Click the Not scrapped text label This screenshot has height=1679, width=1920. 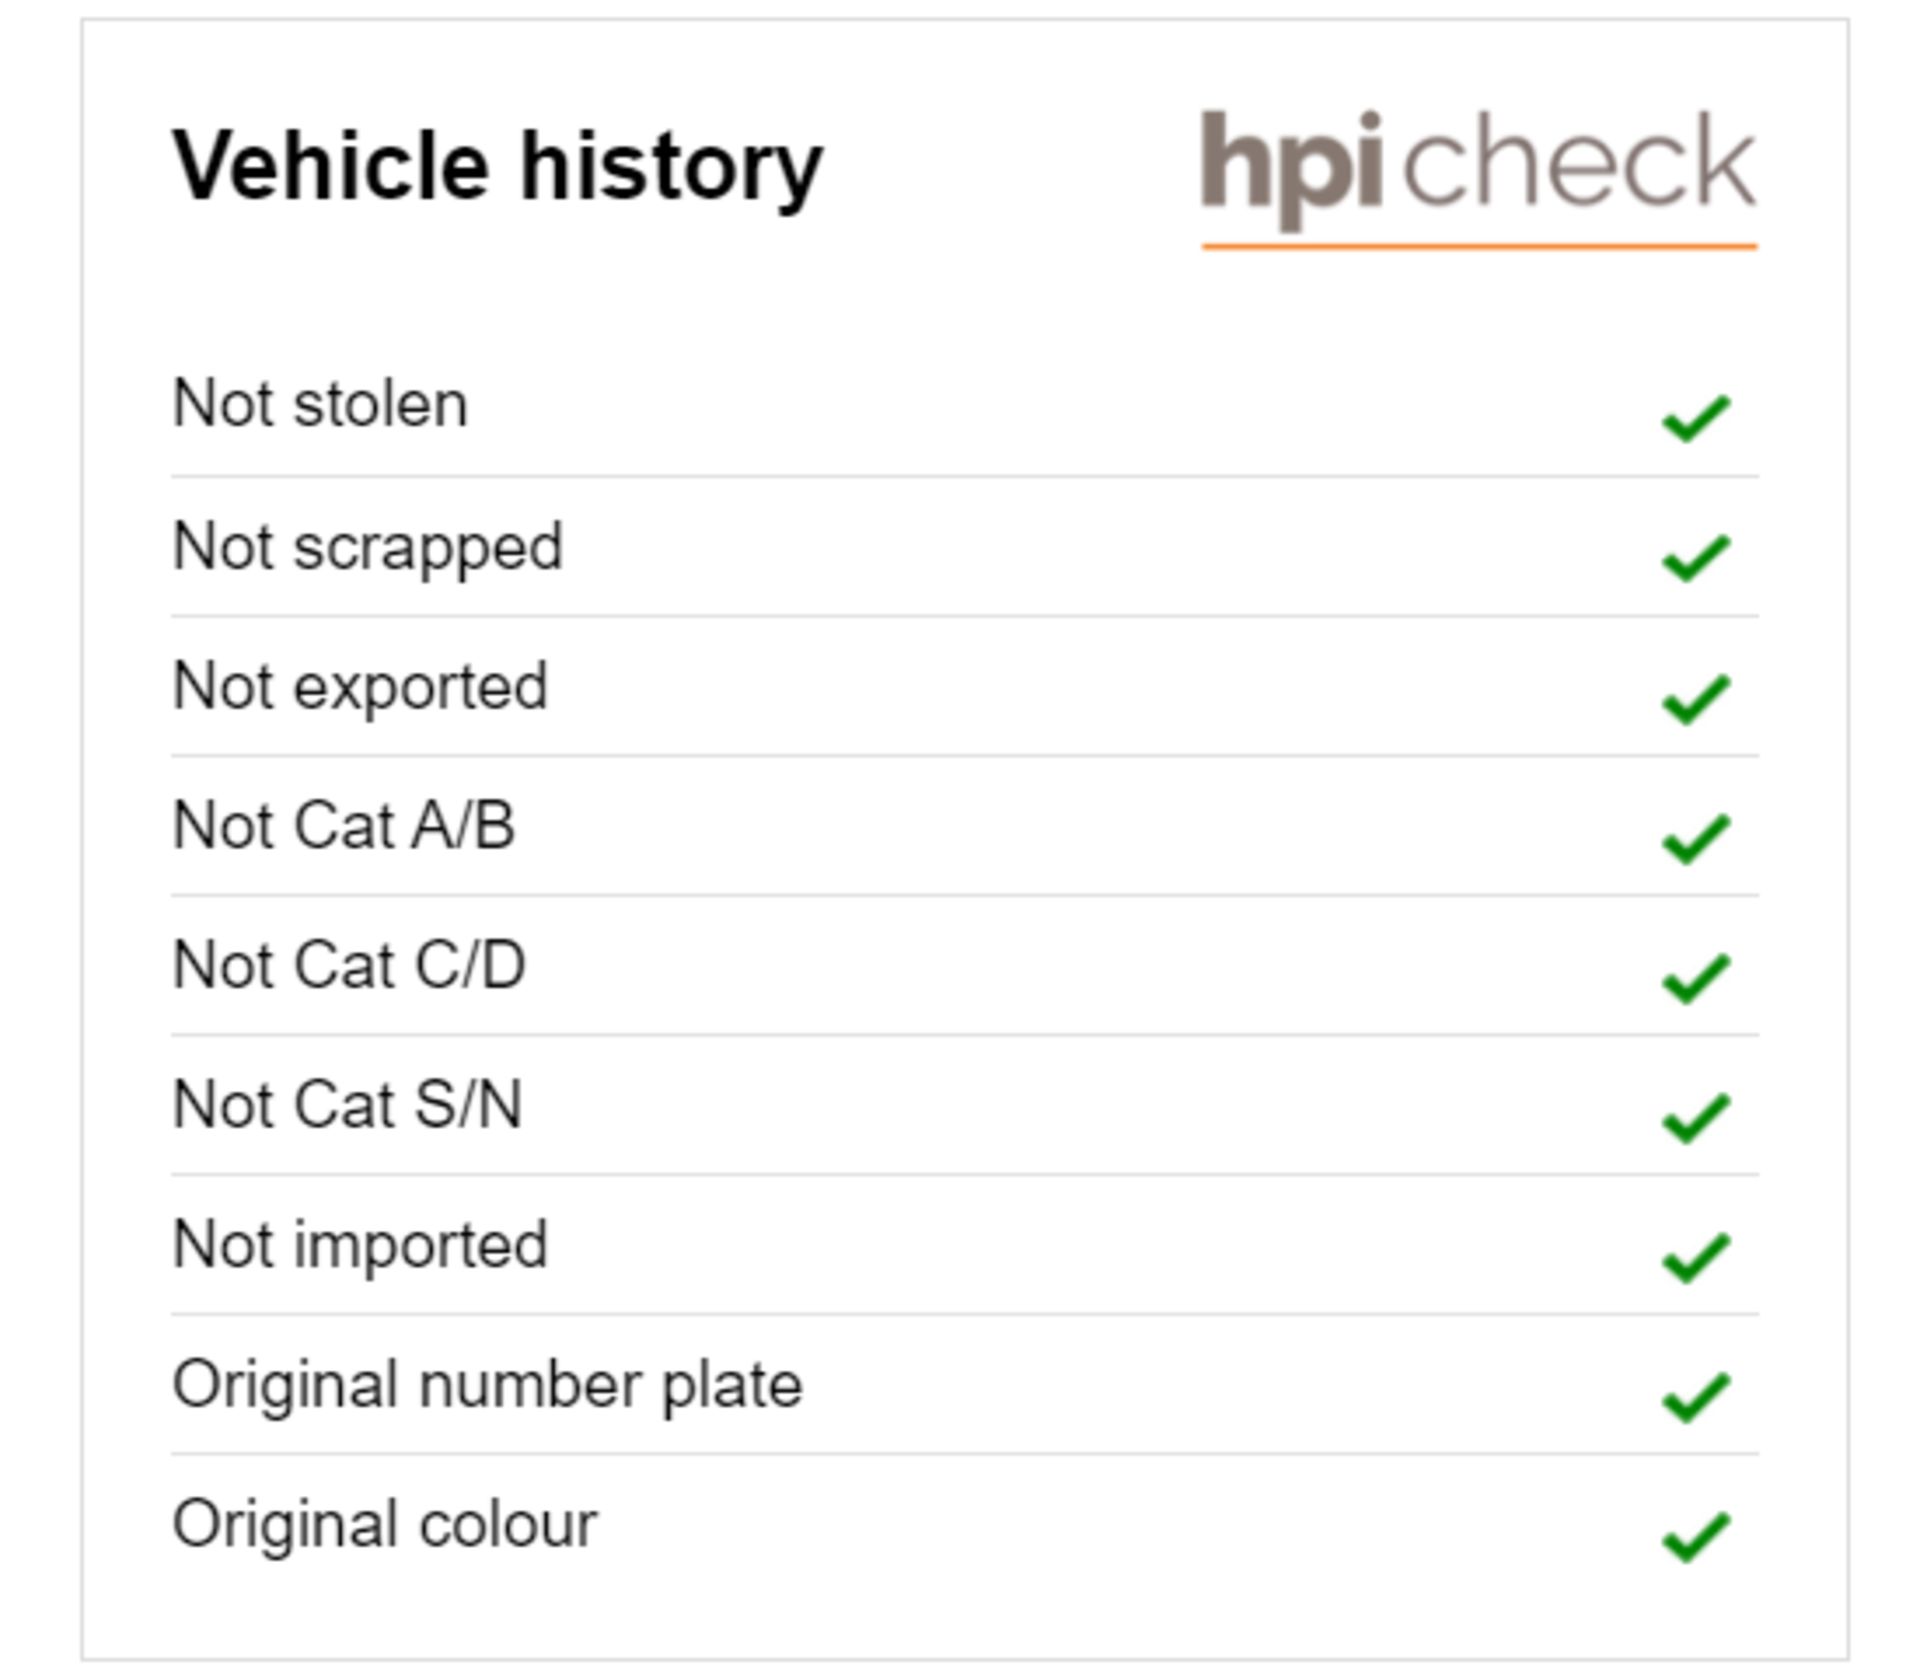[367, 547]
